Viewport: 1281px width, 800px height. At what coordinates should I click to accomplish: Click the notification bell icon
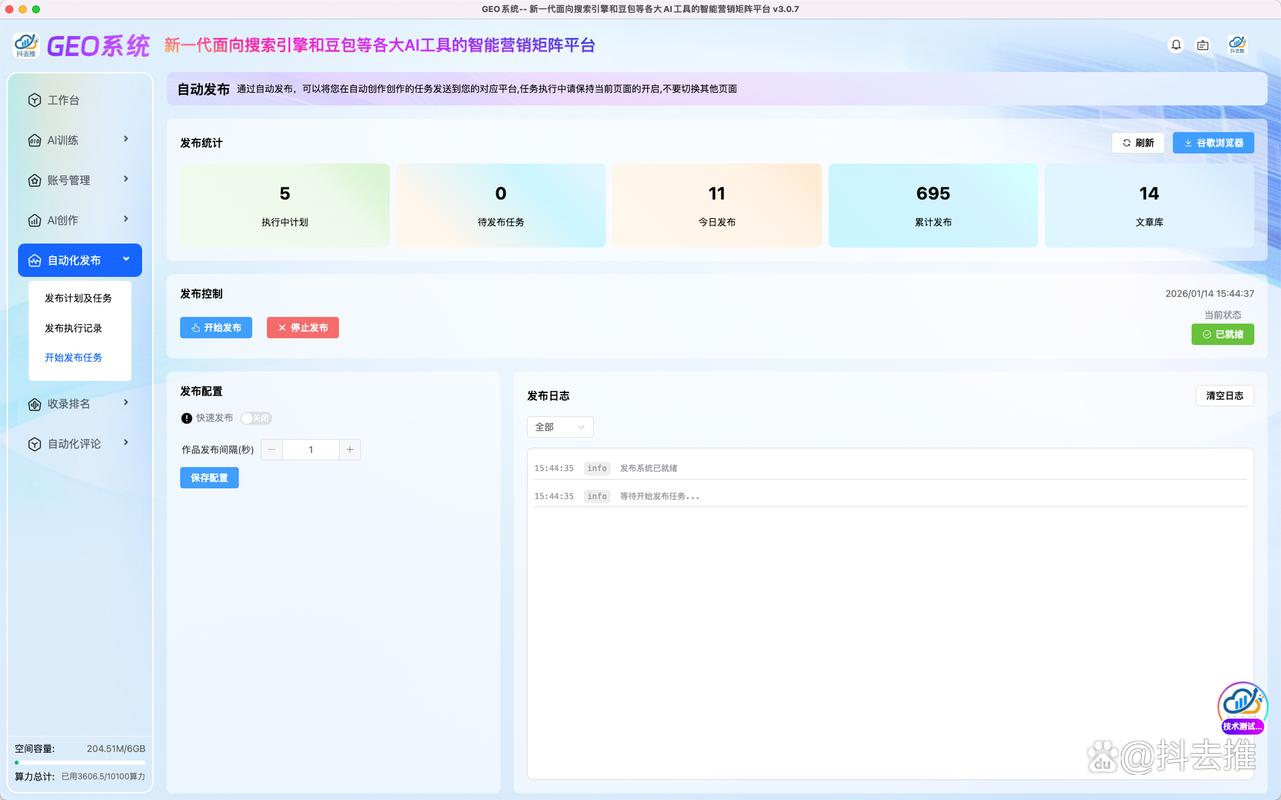click(x=1176, y=45)
